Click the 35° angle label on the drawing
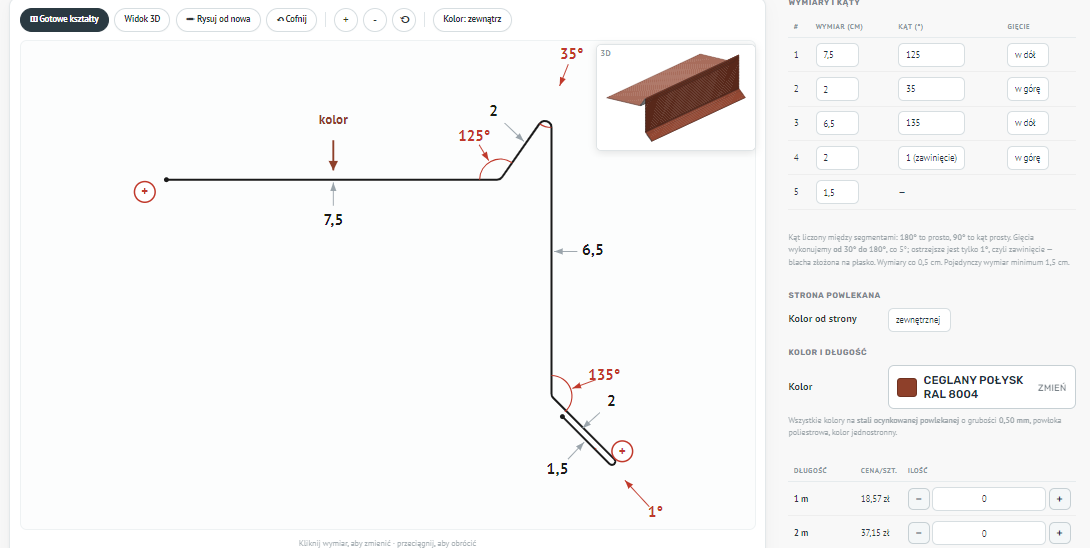This screenshot has width=1090, height=548. point(571,54)
